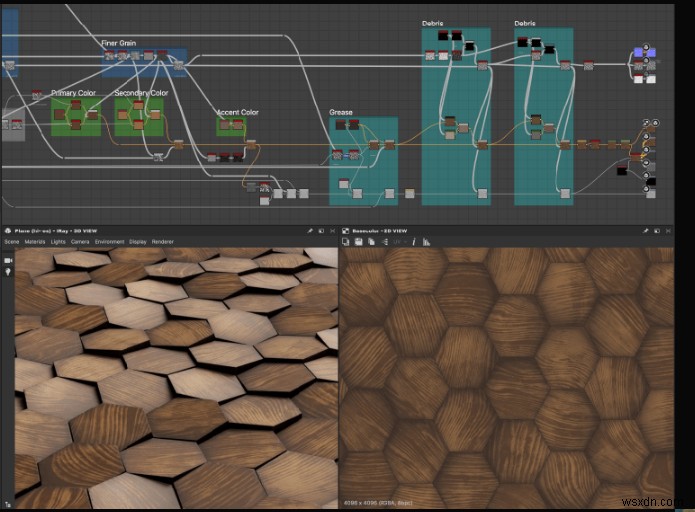Select the Secondary Color frame title
This screenshot has height=512, width=695.
140,93
